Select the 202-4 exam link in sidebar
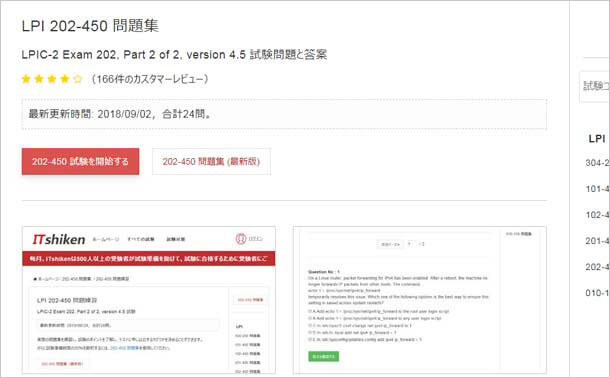 point(597,267)
